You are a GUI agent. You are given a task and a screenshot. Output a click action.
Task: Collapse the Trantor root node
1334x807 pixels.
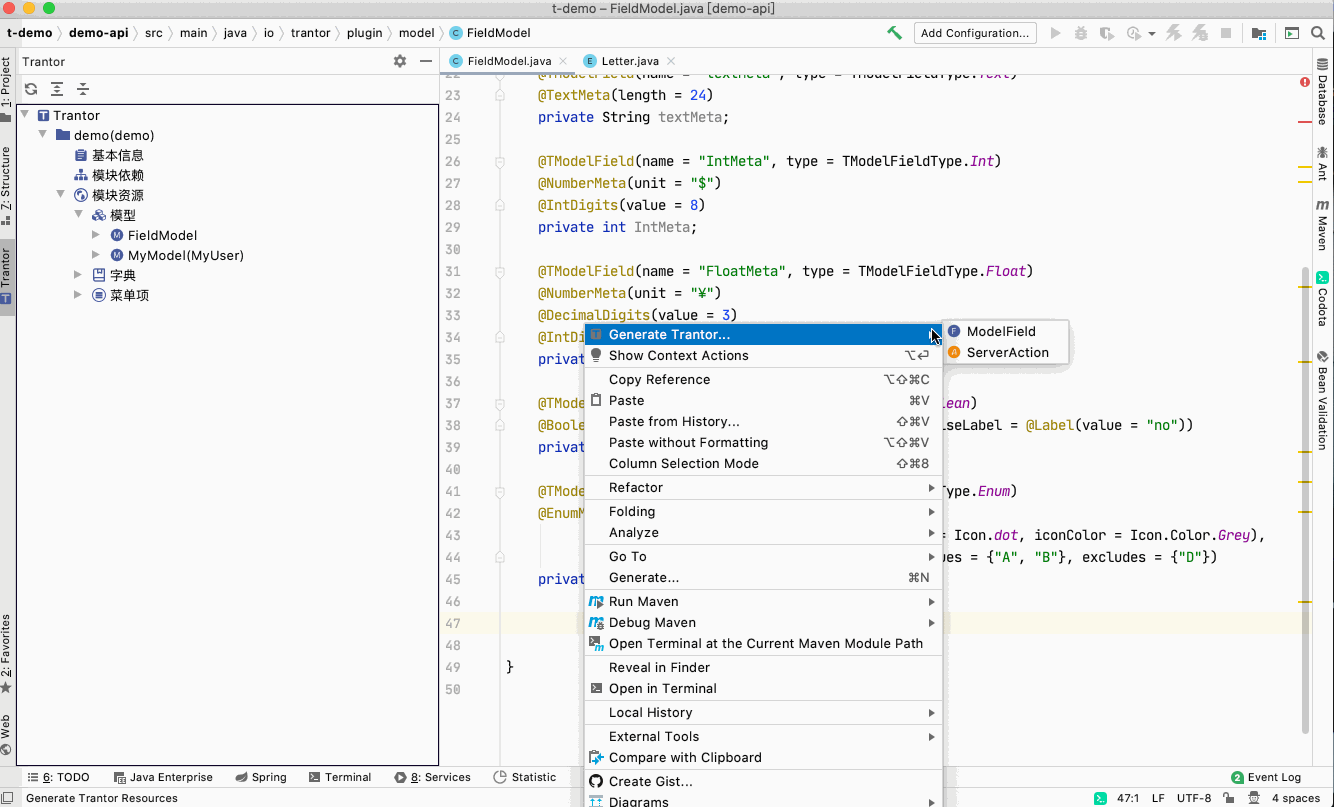(25, 115)
